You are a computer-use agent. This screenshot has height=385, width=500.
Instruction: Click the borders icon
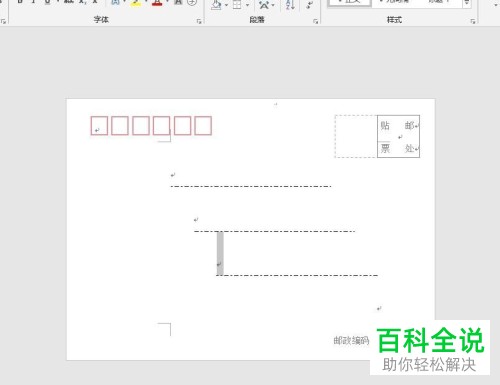[237, 4]
